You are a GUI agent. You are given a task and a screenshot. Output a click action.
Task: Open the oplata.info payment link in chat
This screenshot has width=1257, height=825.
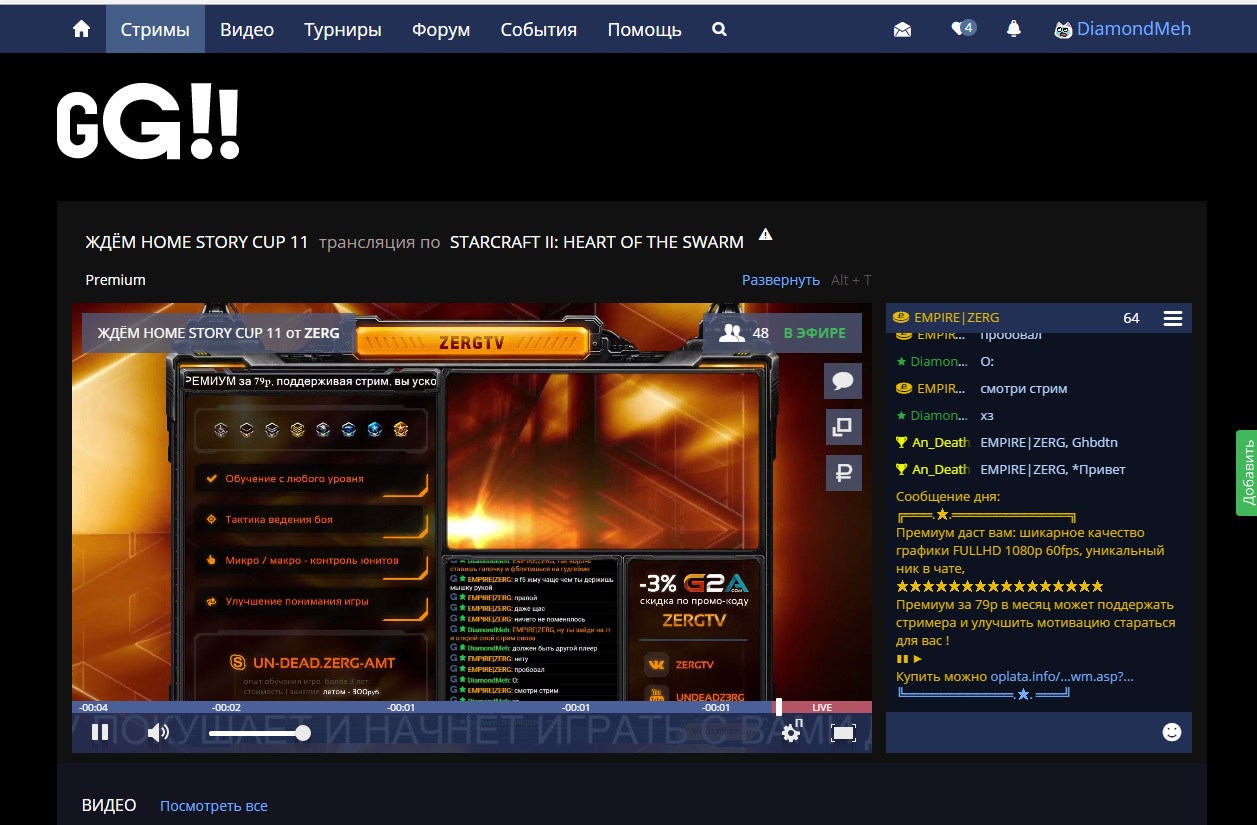pos(1062,677)
